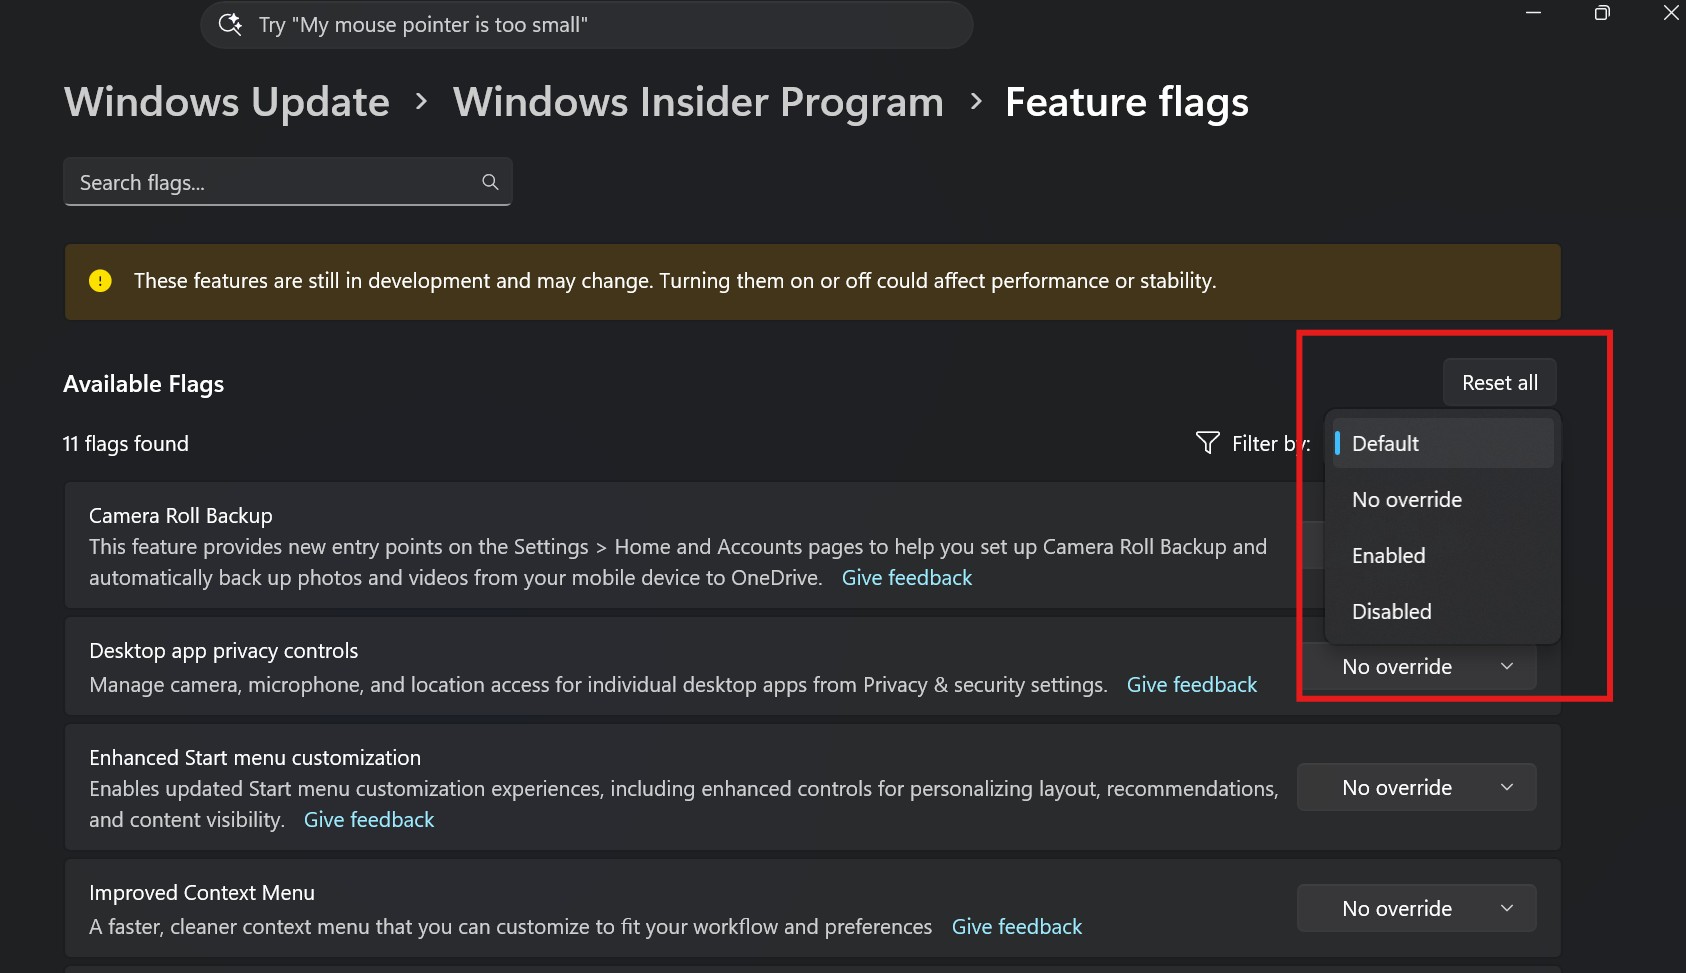This screenshot has height=973, width=1686.
Task: Click the AI search icon in top bar
Action: (230, 24)
